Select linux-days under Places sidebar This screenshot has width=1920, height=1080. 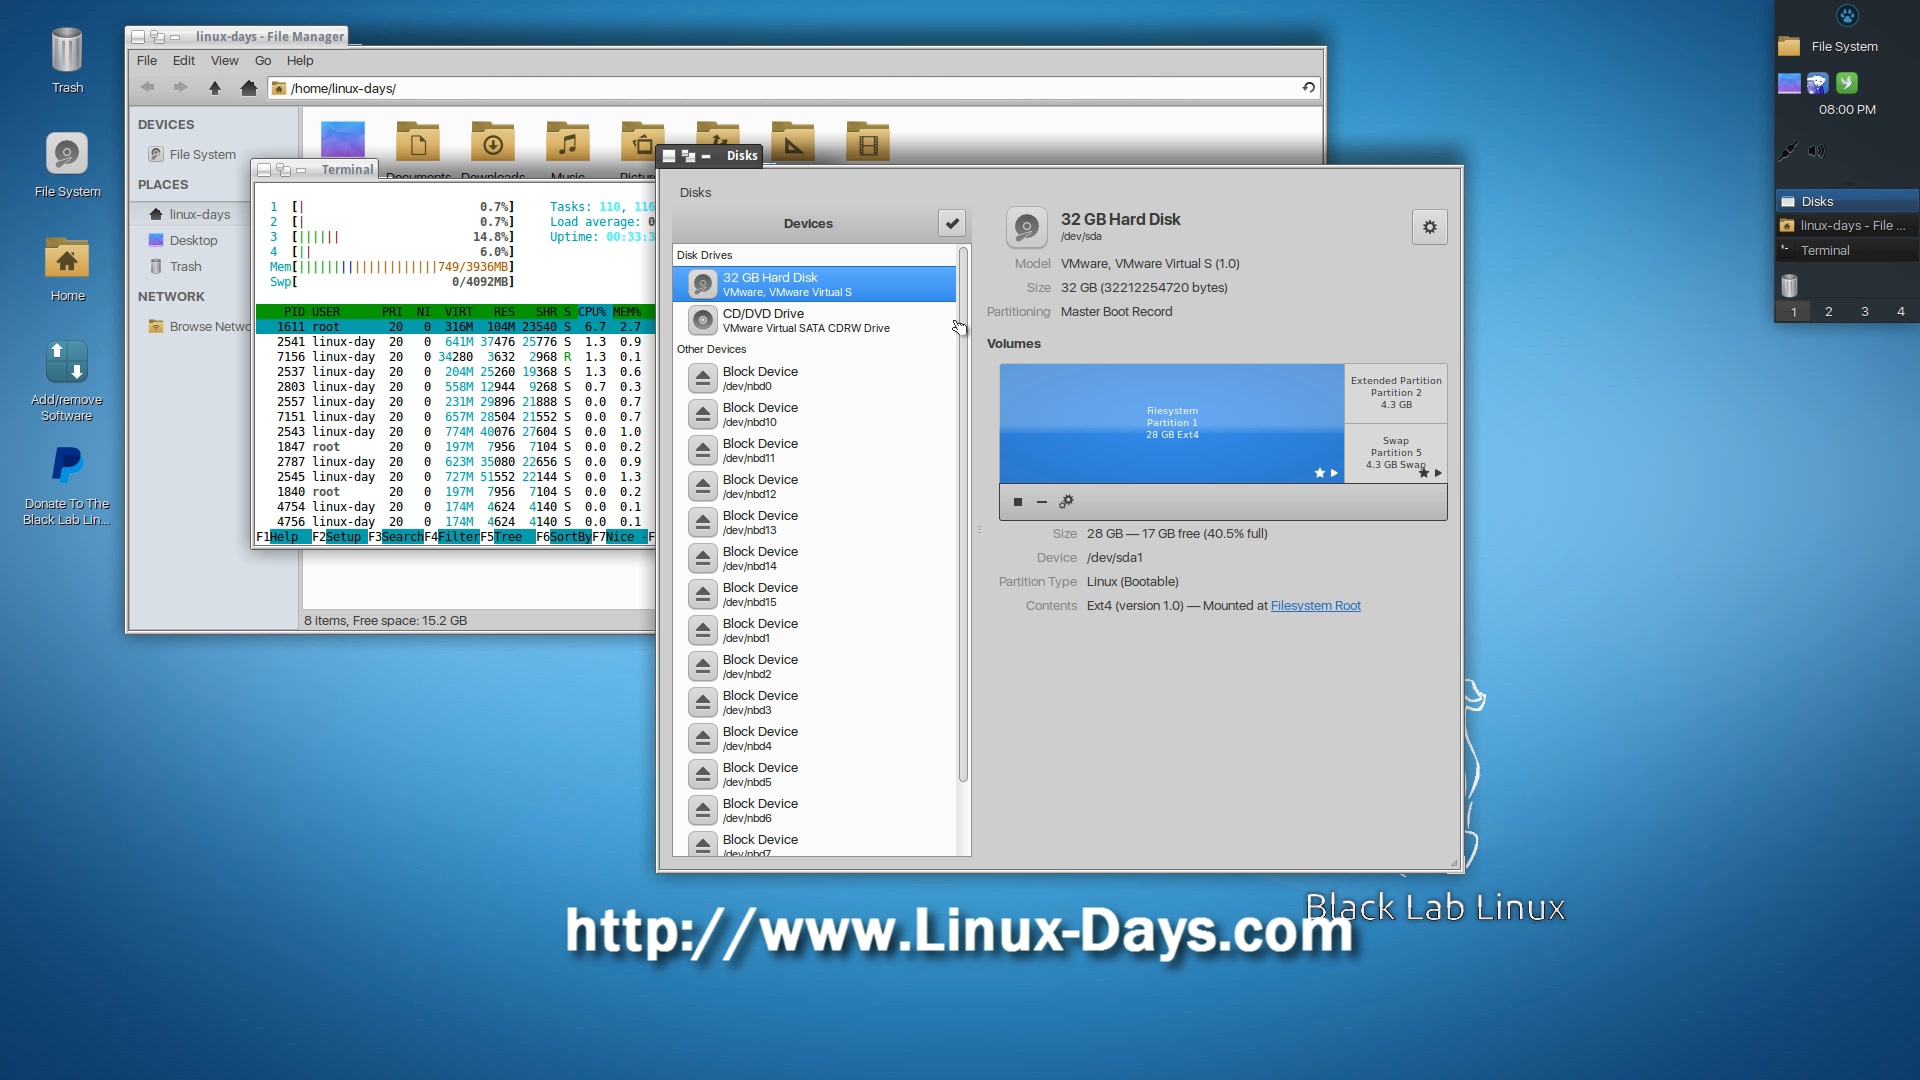190,214
